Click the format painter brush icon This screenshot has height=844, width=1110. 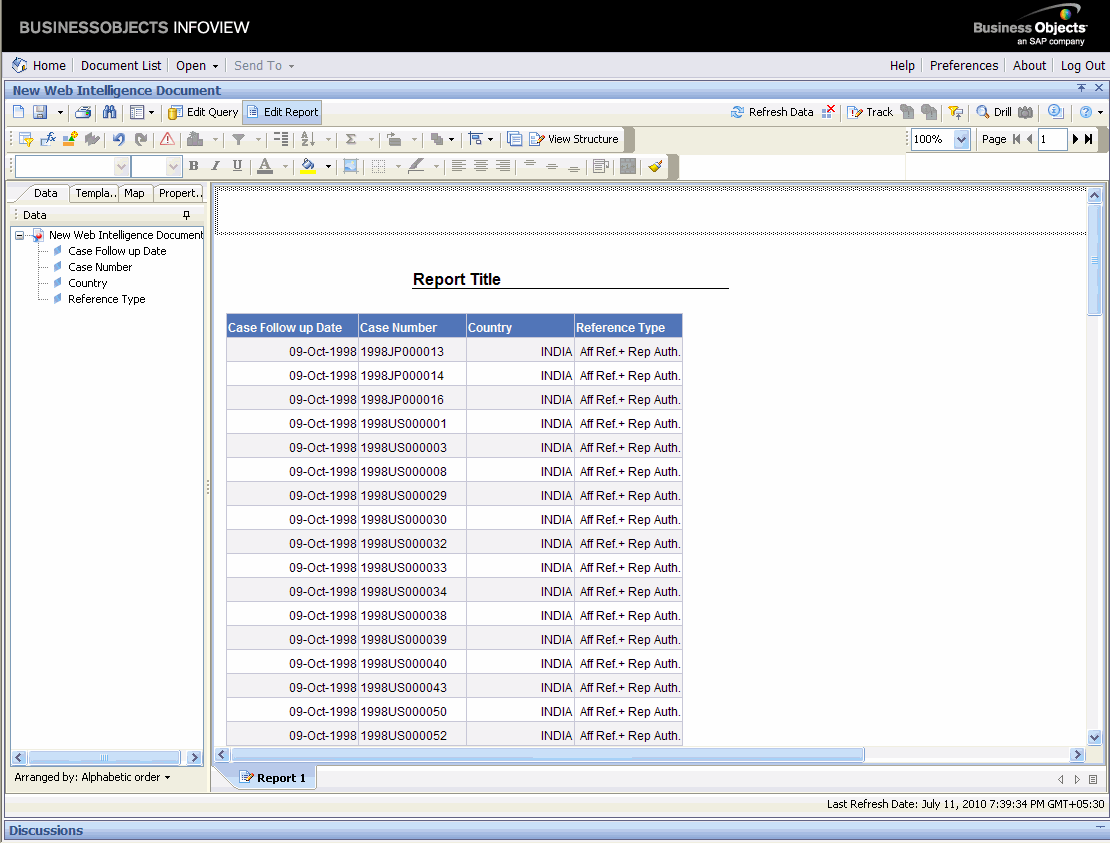click(656, 166)
